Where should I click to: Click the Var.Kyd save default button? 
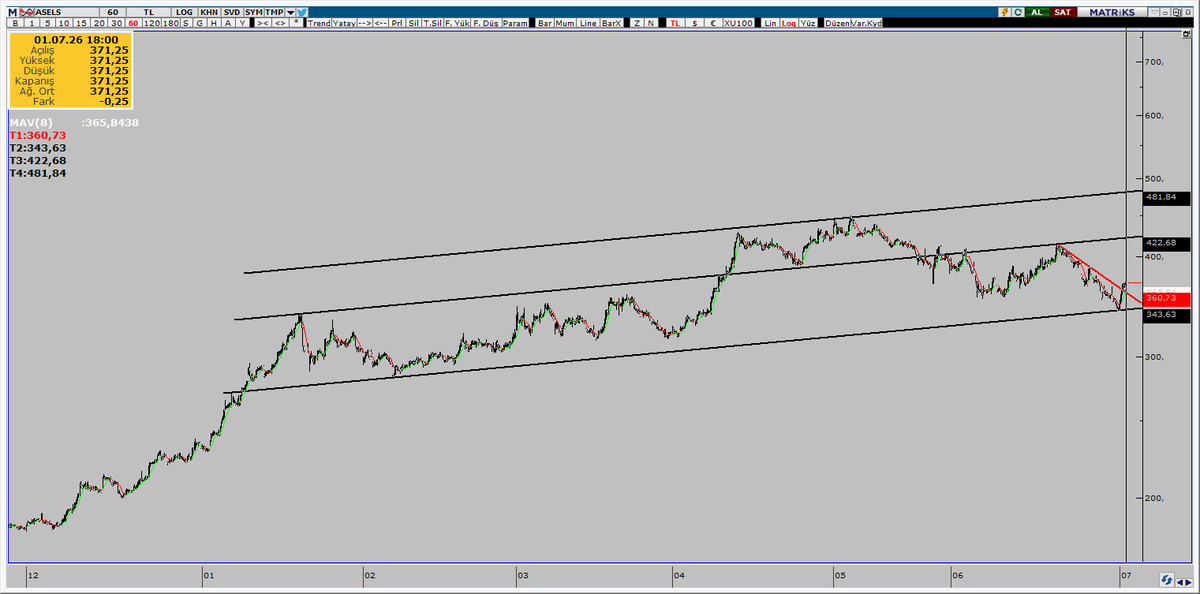[867, 23]
